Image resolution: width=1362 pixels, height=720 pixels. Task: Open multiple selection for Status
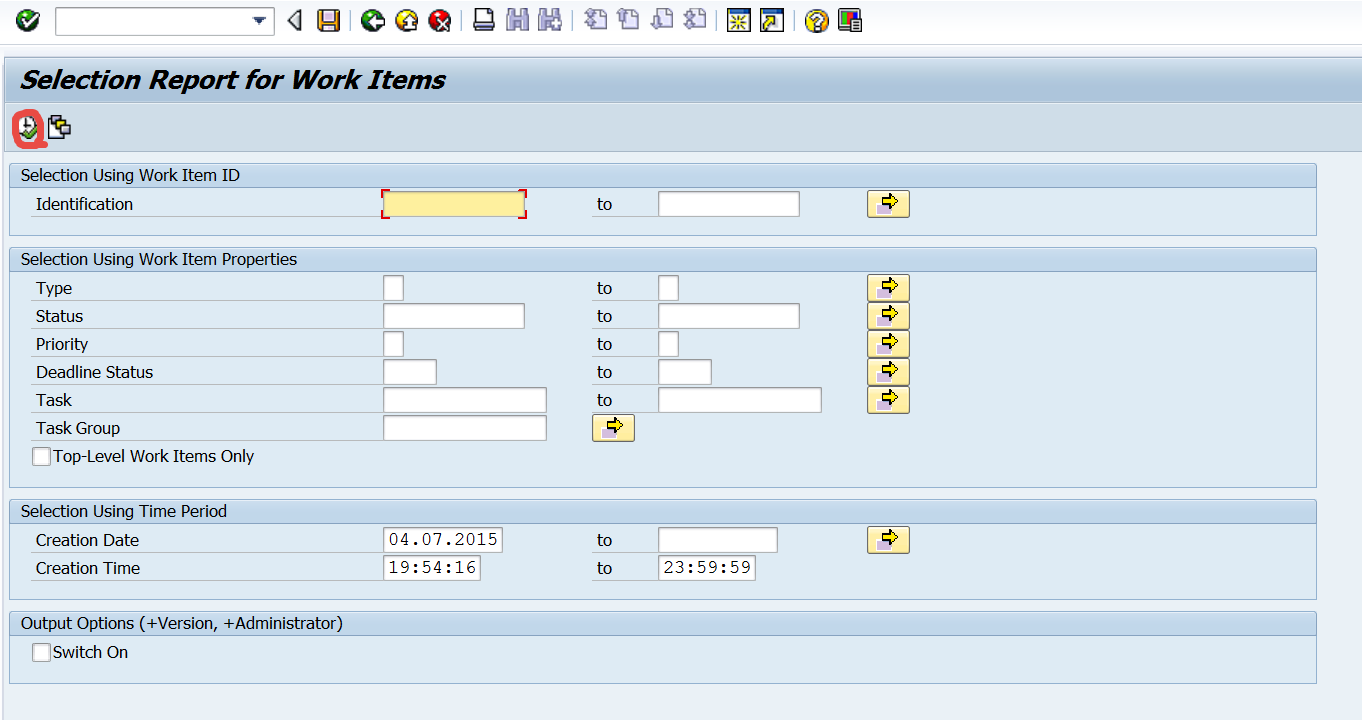click(888, 315)
